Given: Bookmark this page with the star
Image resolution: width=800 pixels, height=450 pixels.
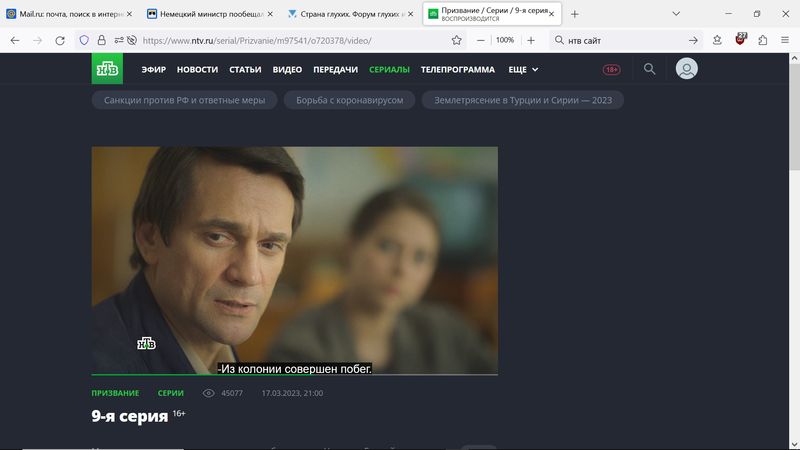Looking at the screenshot, I should pyautogui.click(x=457, y=40).
